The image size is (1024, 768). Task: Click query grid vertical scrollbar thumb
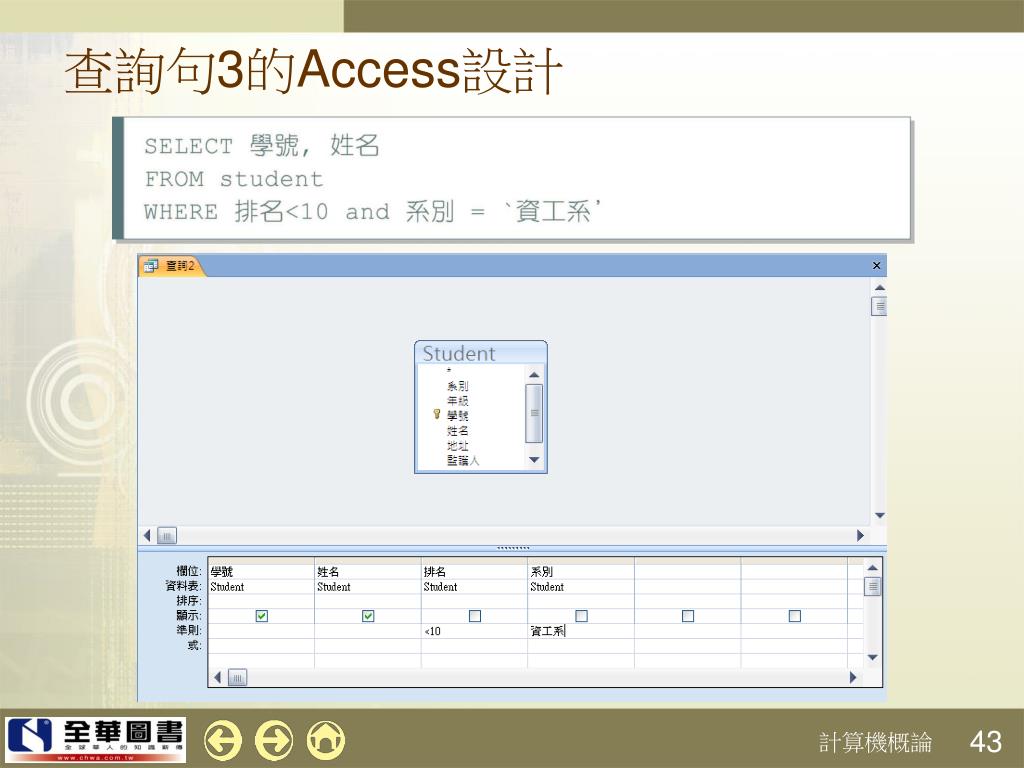coord(872,586)
